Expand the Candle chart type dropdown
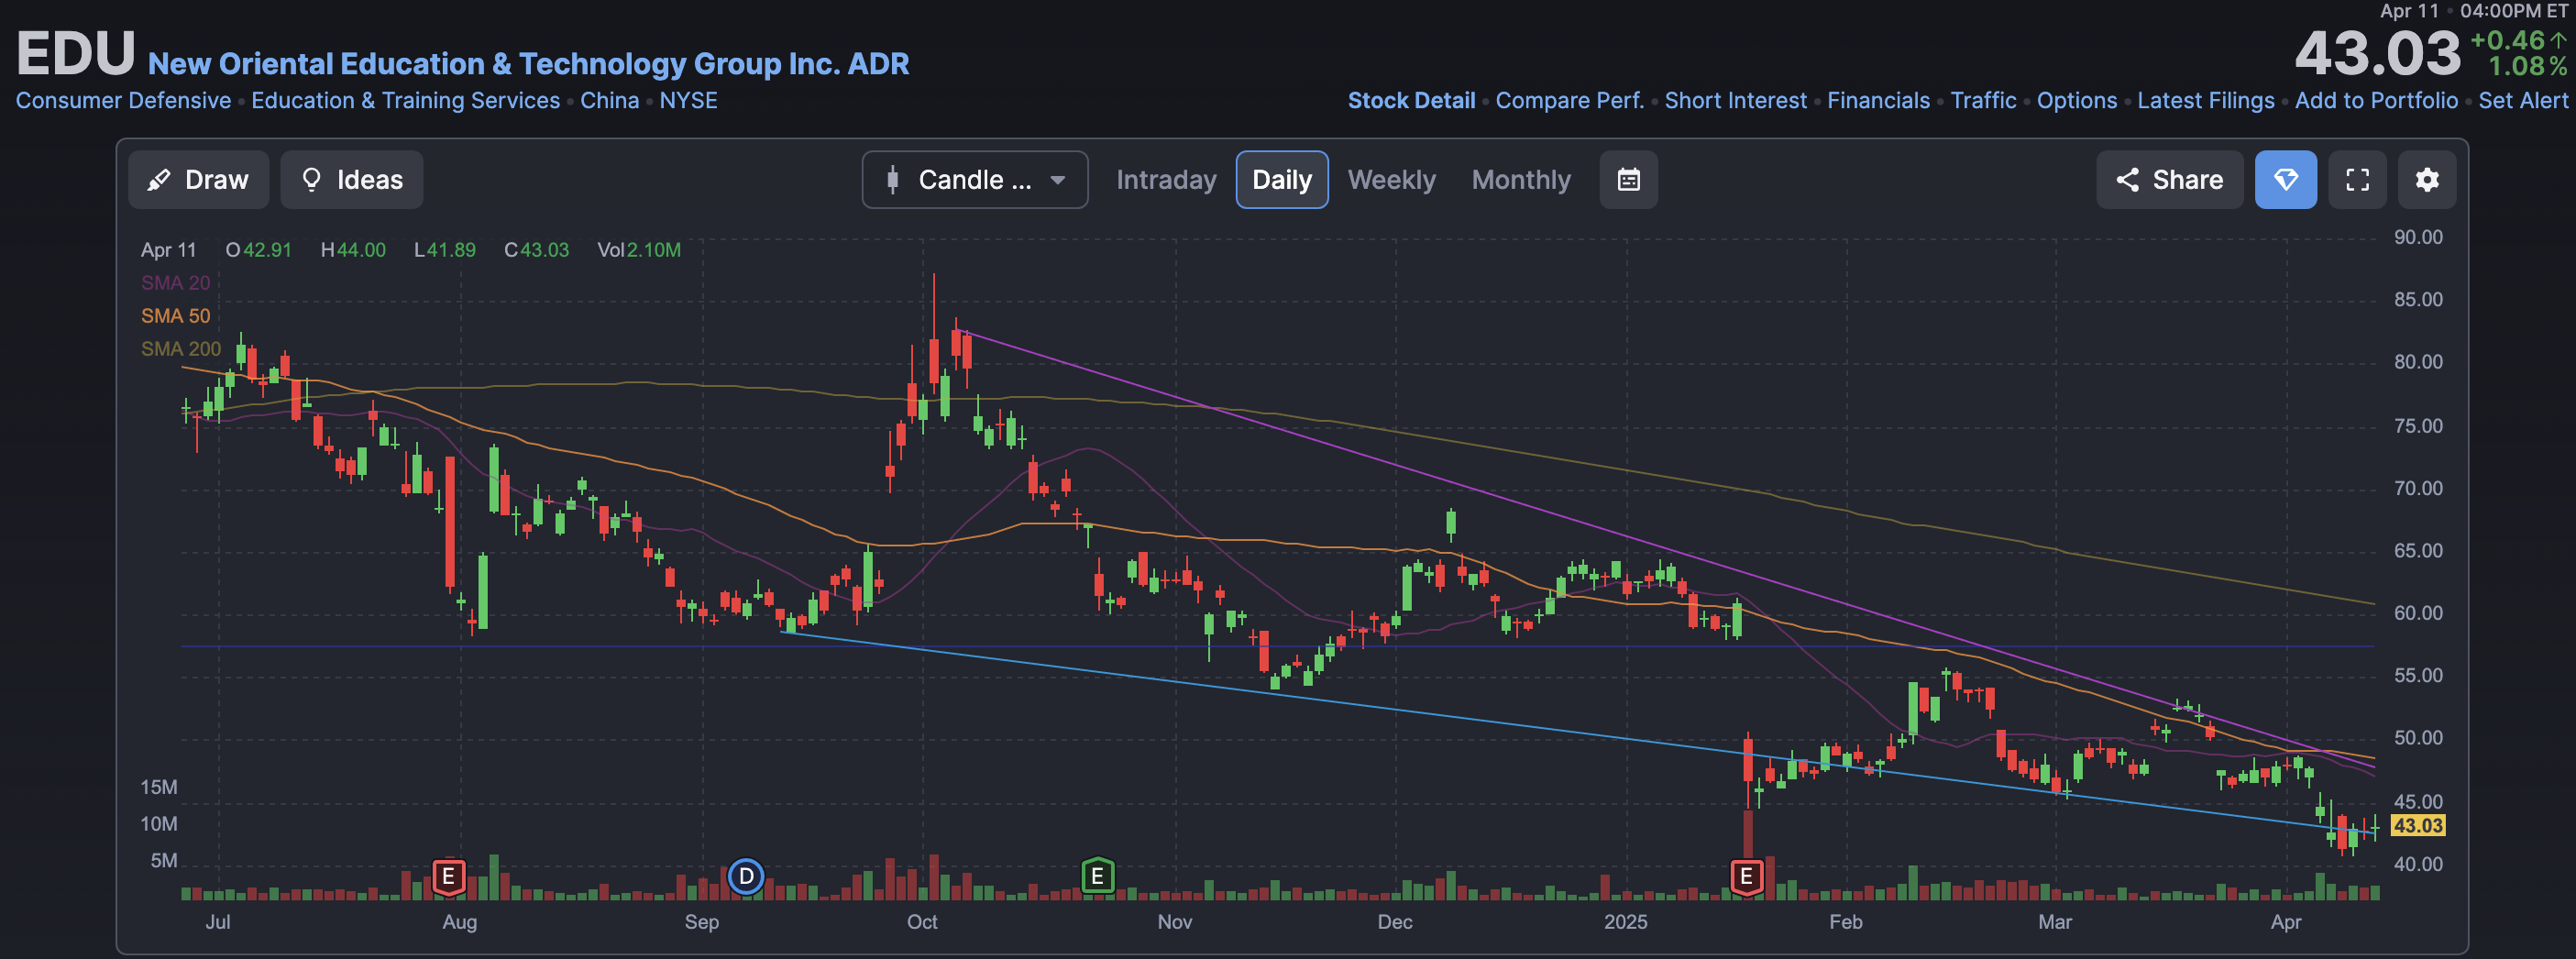The image size is (2576, 959). point(974,180)
